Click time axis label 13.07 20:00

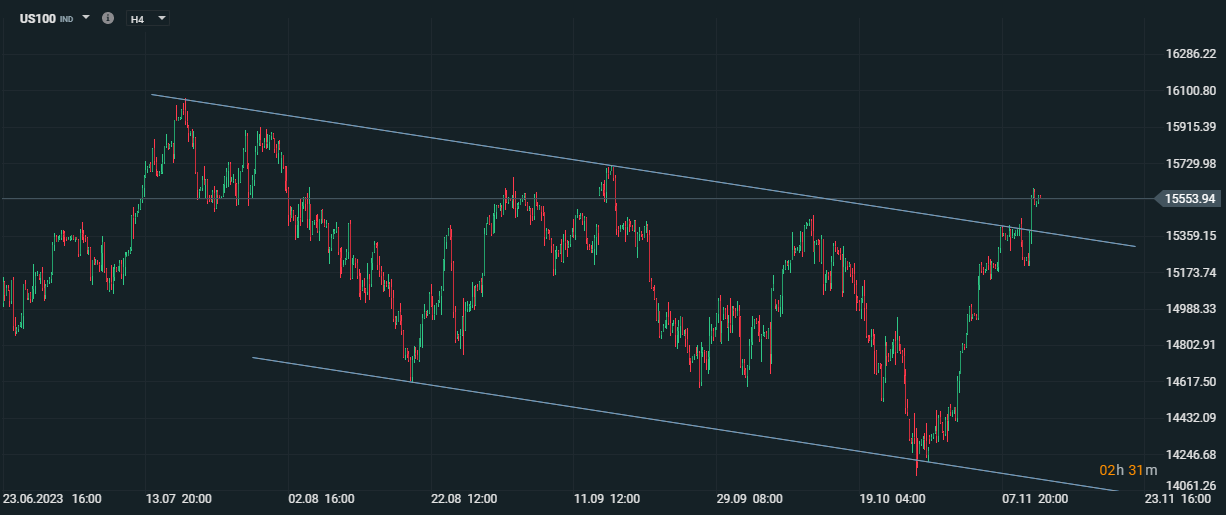pyautogui.click(x=178, y=498)
